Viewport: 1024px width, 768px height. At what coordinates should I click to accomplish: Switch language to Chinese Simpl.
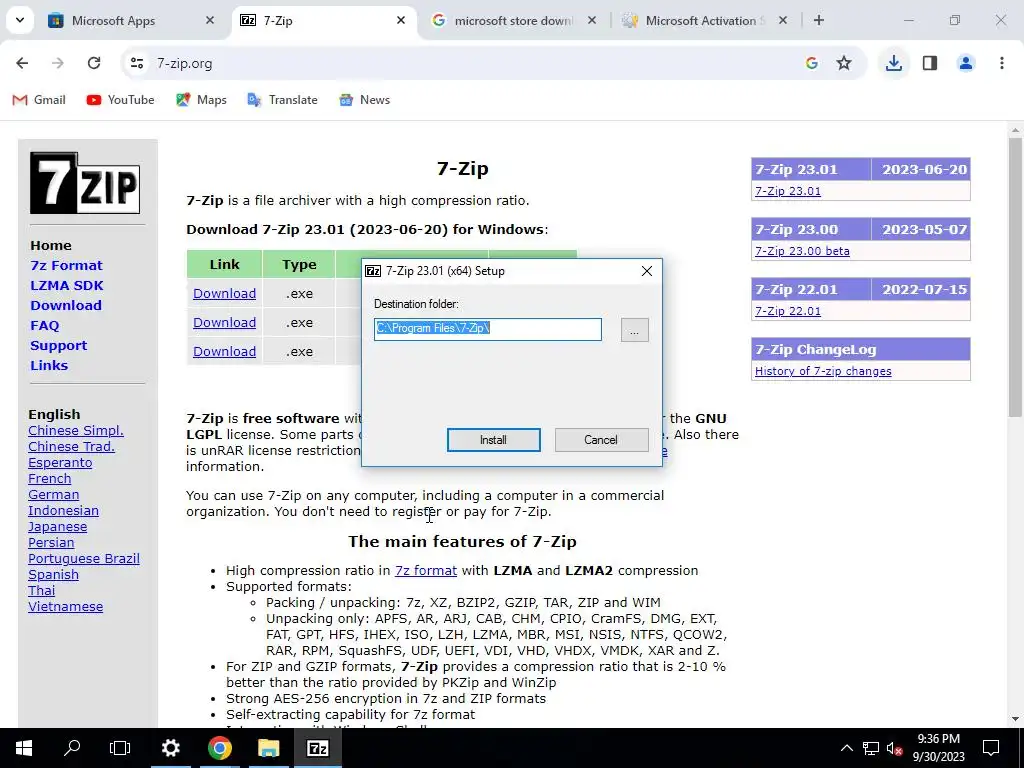[x=76, y=431]
